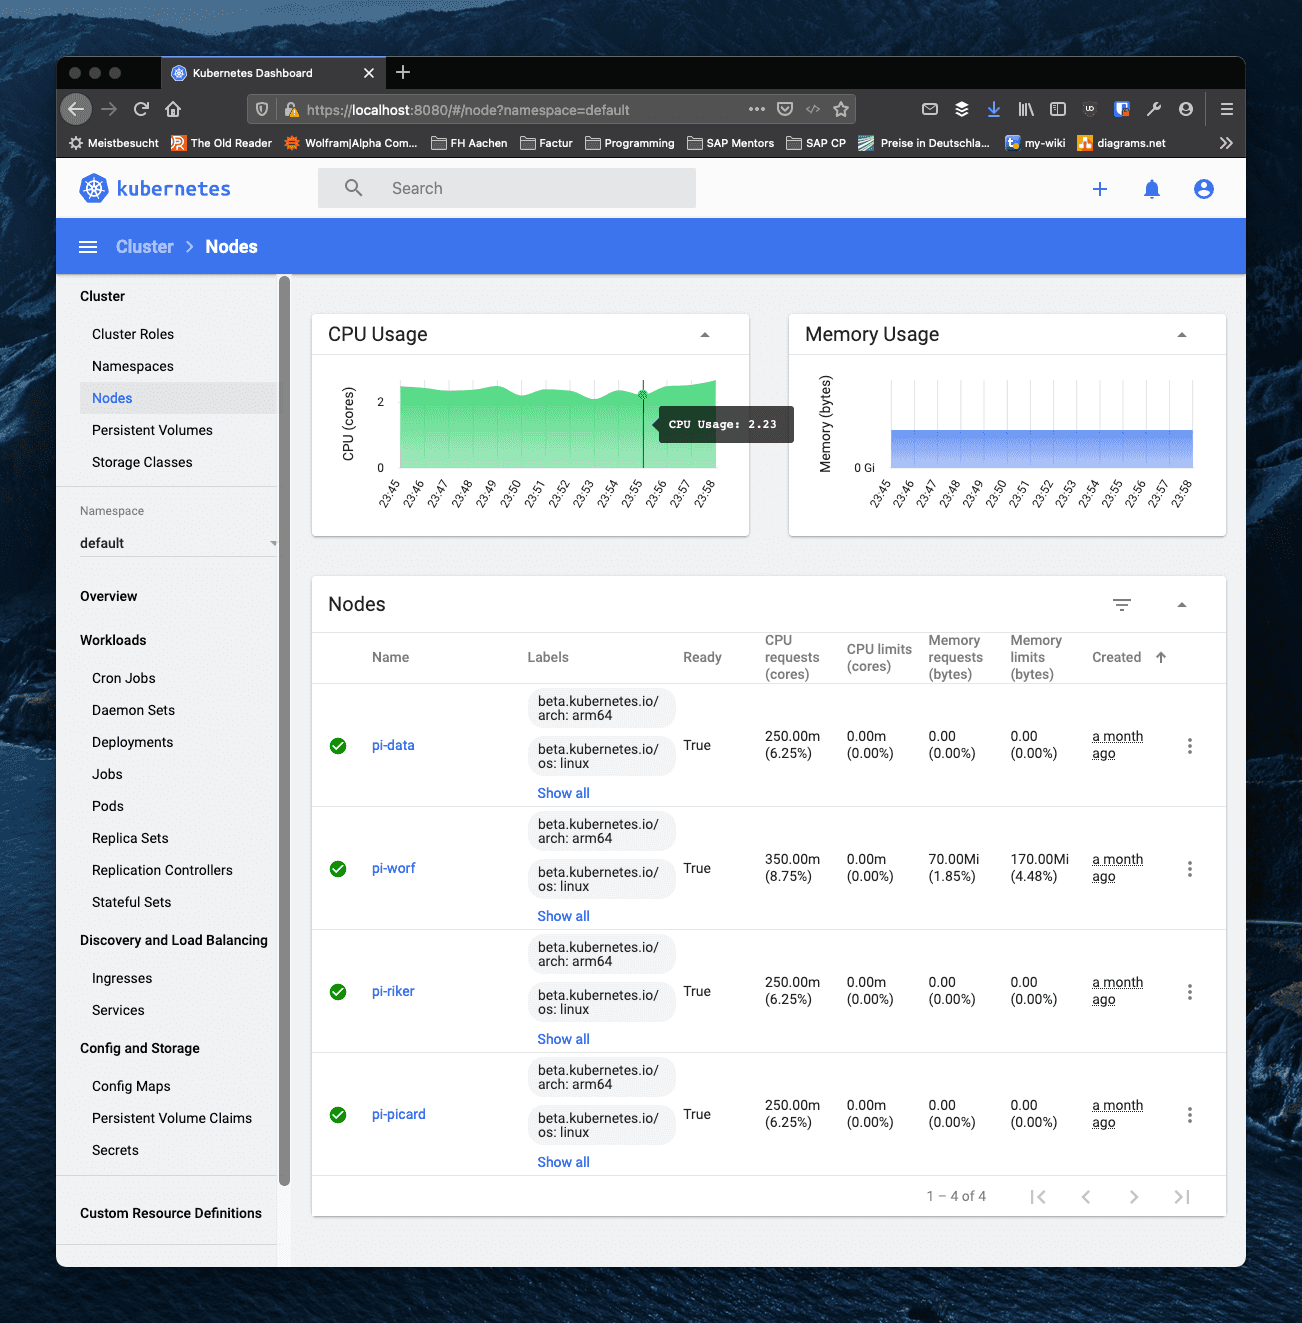This screenshot has height=1323, width=1302.
Task: Show all labels for pi-riker
Action: point(563,1039)
